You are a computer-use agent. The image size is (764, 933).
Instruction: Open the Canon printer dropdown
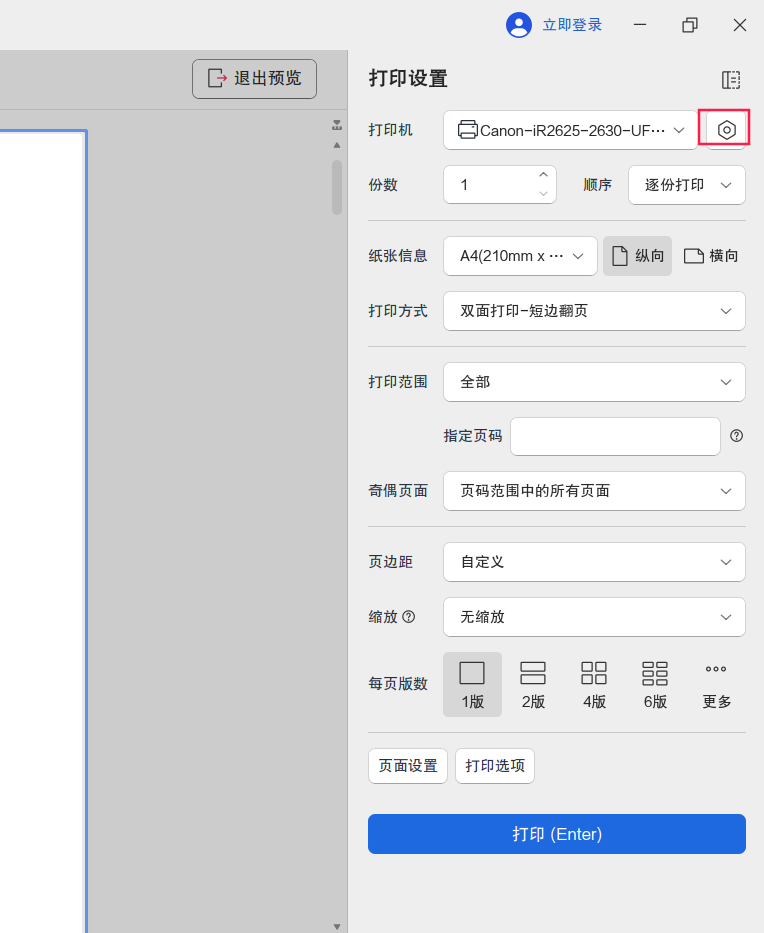tap(571, 130)
